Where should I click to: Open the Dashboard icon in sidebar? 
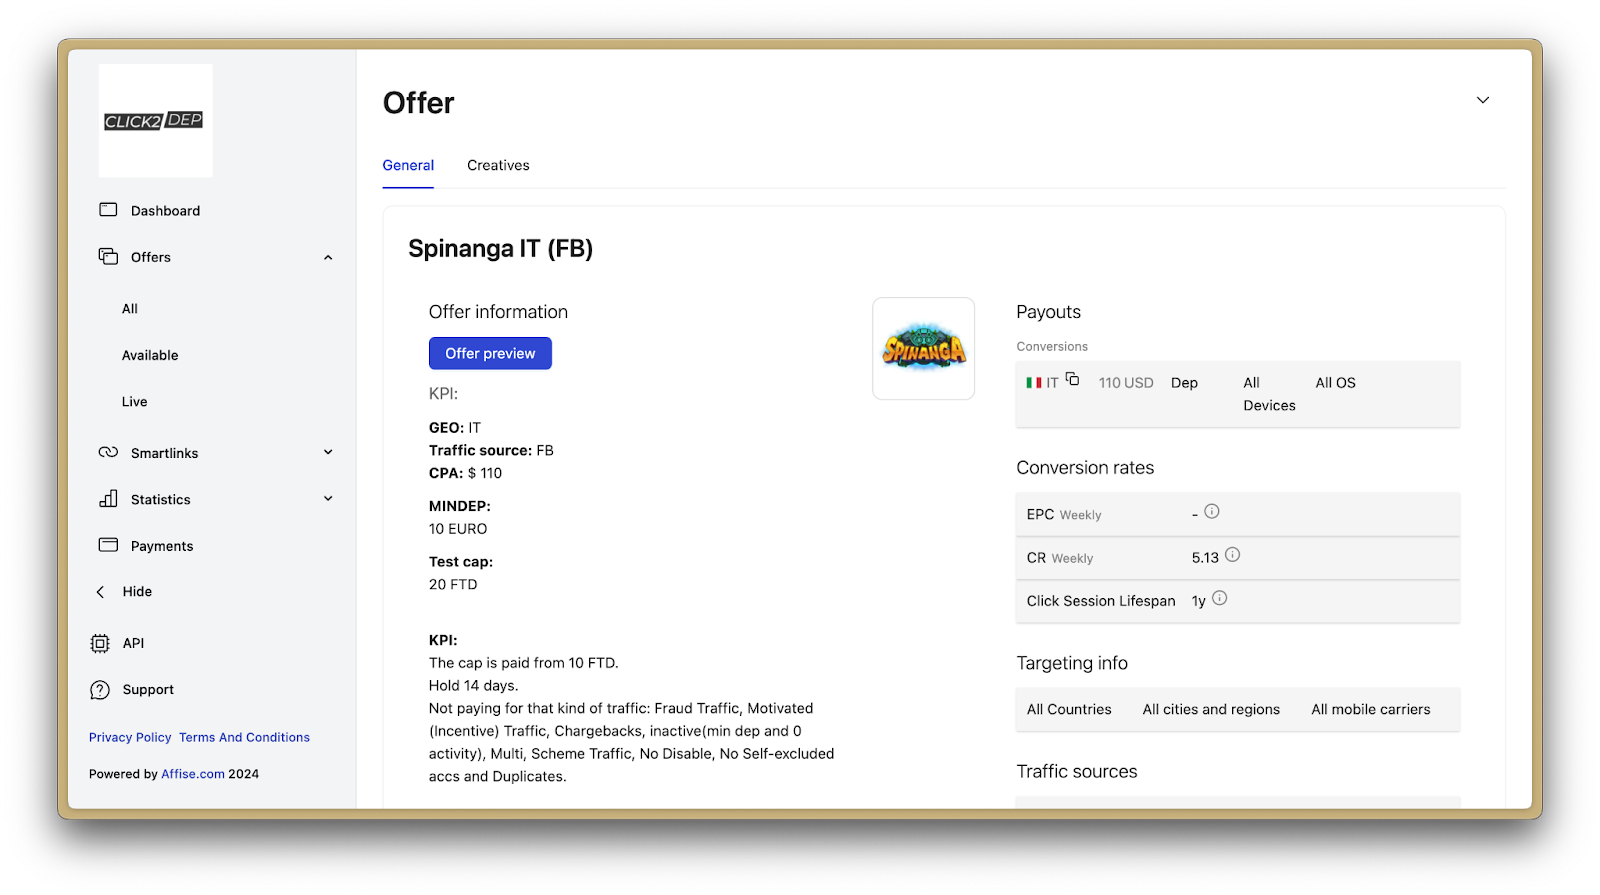pyautogui.click(x=108, y=210)
